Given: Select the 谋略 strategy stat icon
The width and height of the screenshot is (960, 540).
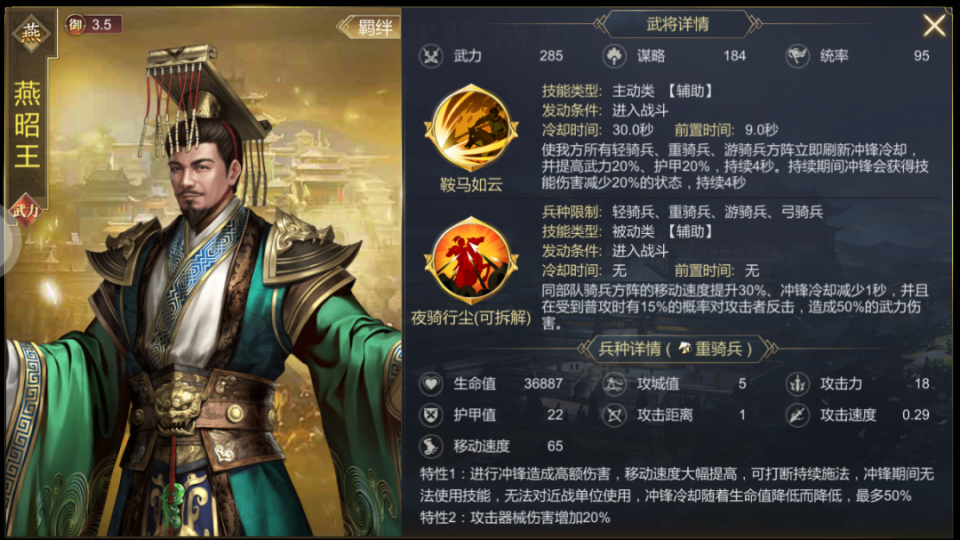Looking at the screenshot, I should [x=614, y=56].
